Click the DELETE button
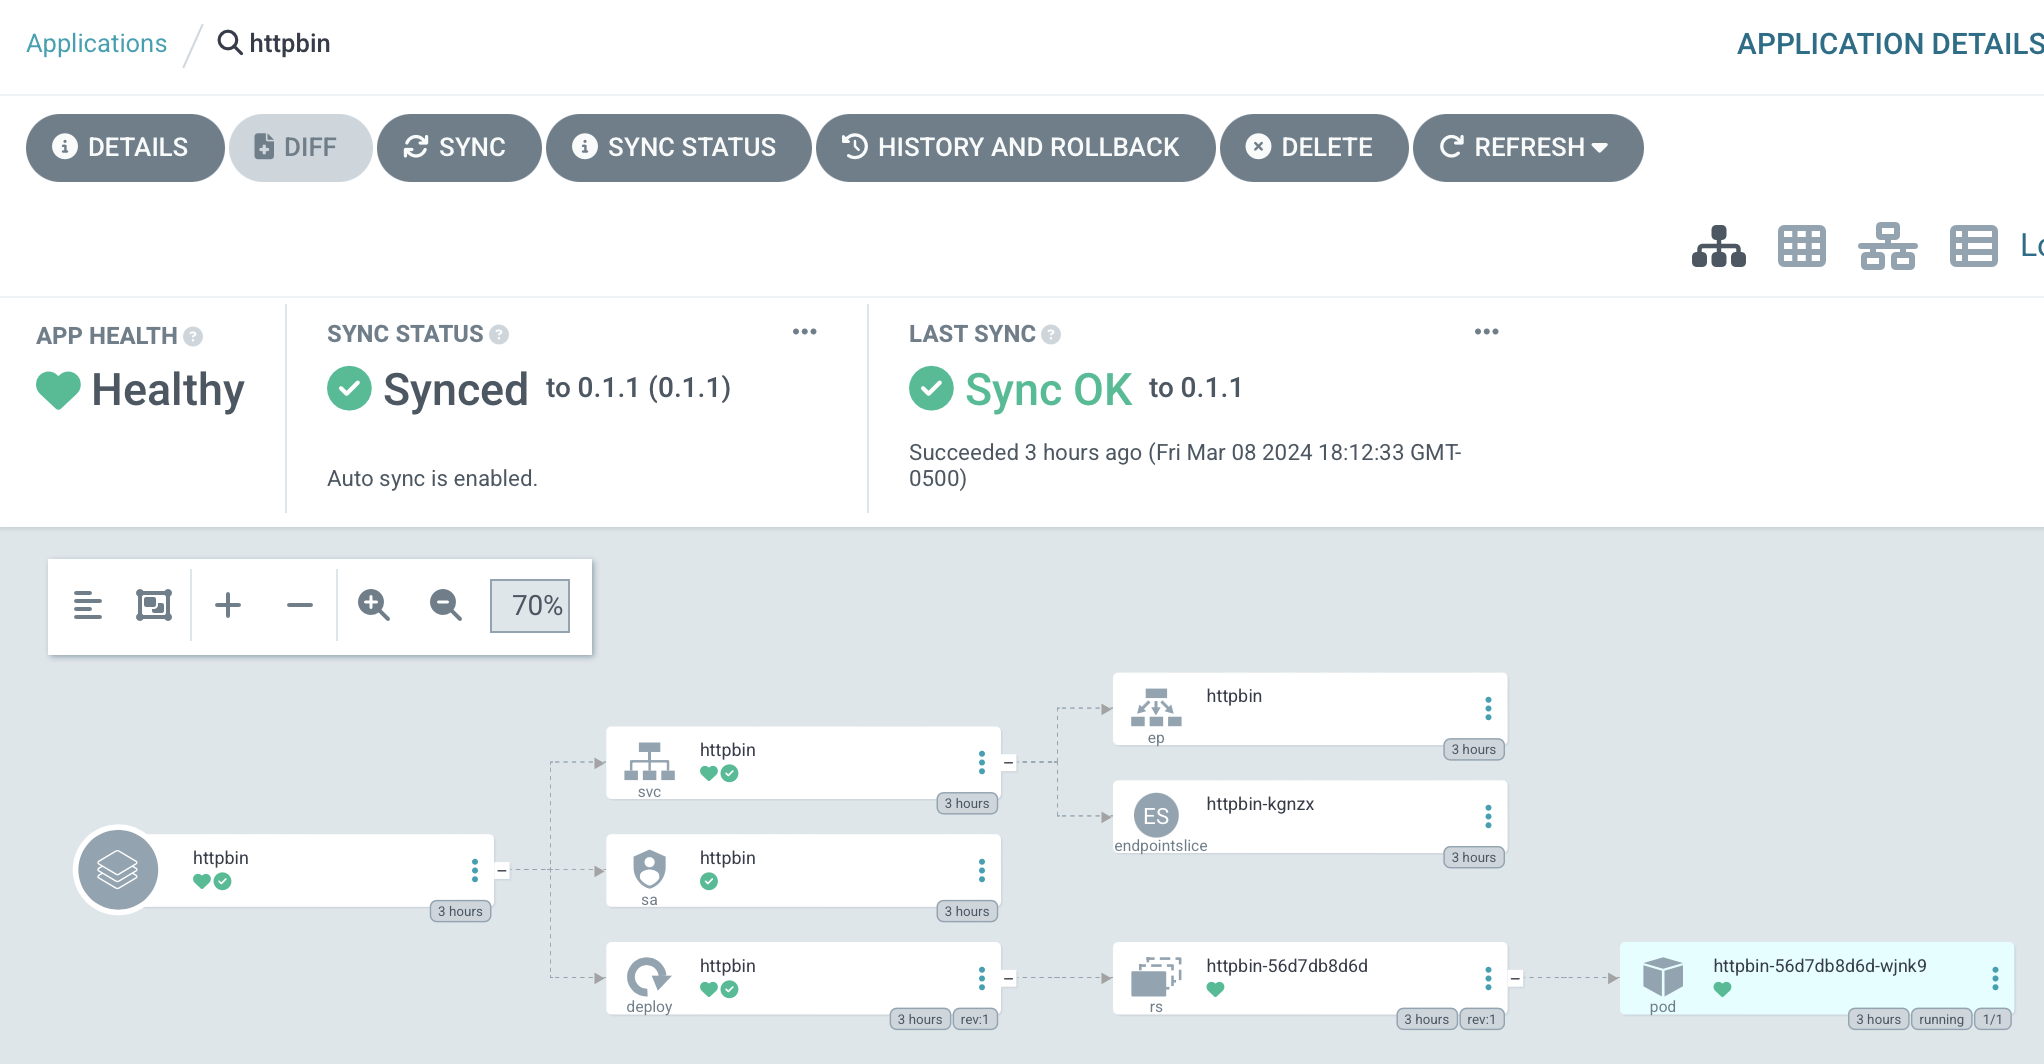The width and height of the screenshot is (2044, 1064). click(1313, 147)
